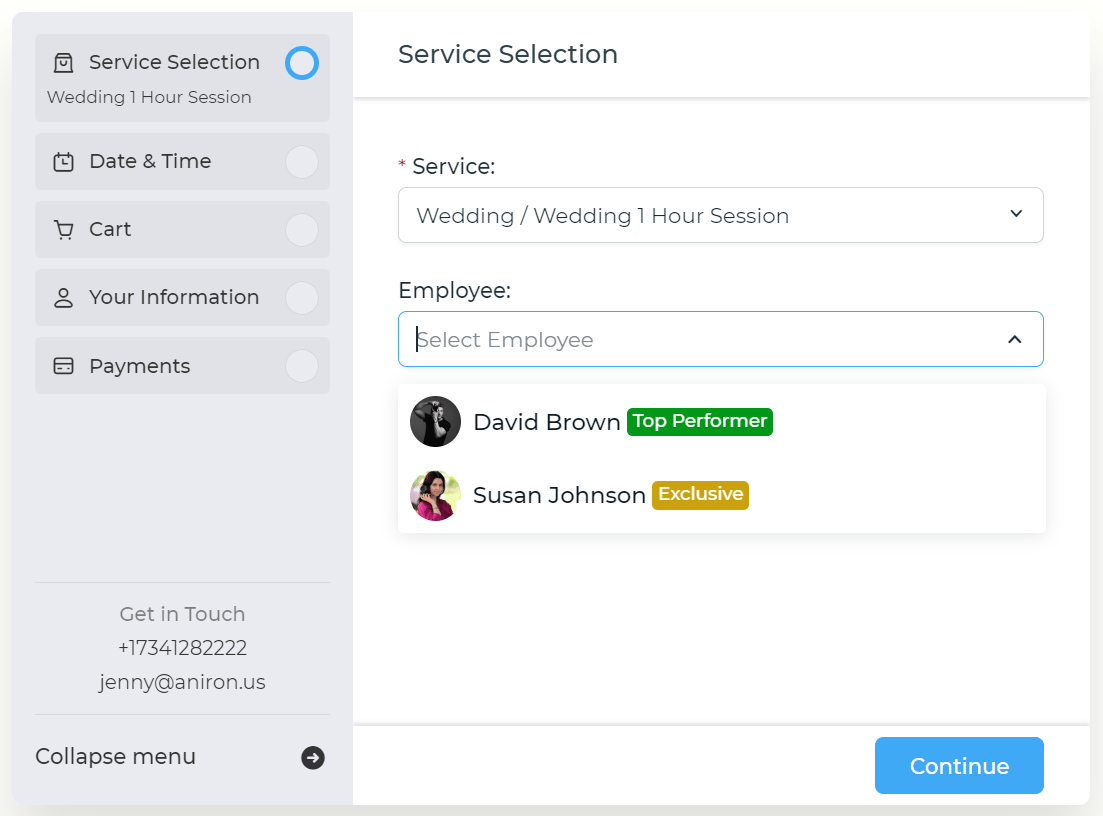Click the Your Information person icon
This screenshot has height=816, width=1103.
pos(63,298)
